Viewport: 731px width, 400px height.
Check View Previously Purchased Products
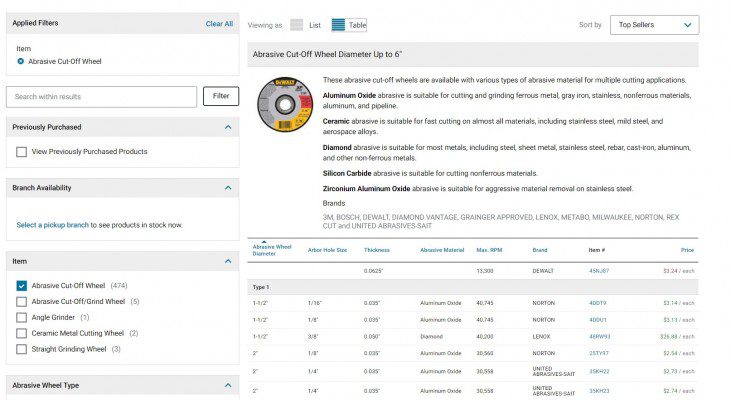click(x=22, y=152)
